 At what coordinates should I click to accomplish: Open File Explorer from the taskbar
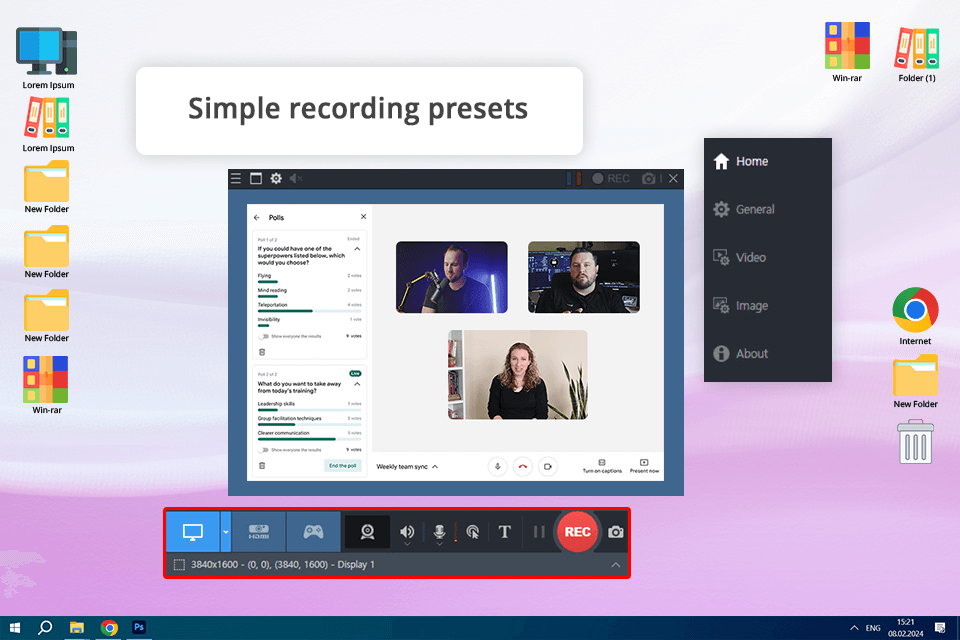(77, 628)
